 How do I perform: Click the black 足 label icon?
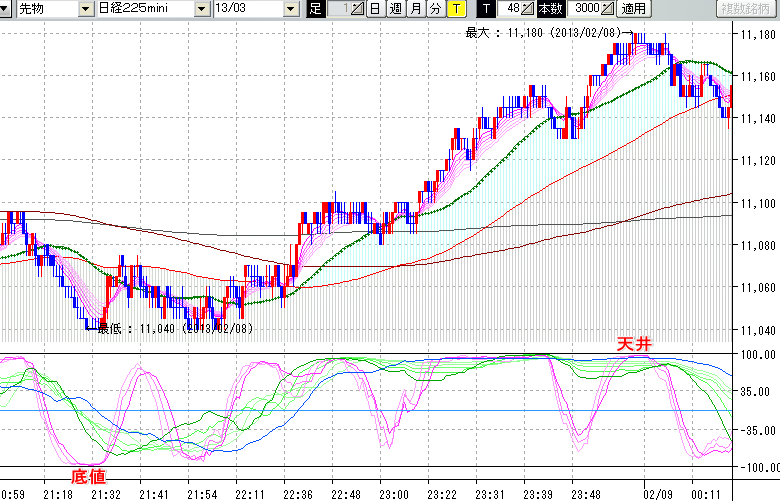pos(316,9)
